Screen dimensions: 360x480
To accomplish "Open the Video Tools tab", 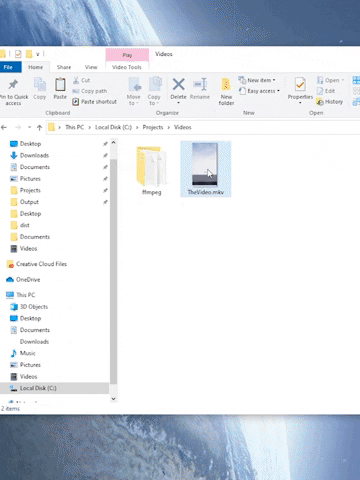I will coord(127,67).
